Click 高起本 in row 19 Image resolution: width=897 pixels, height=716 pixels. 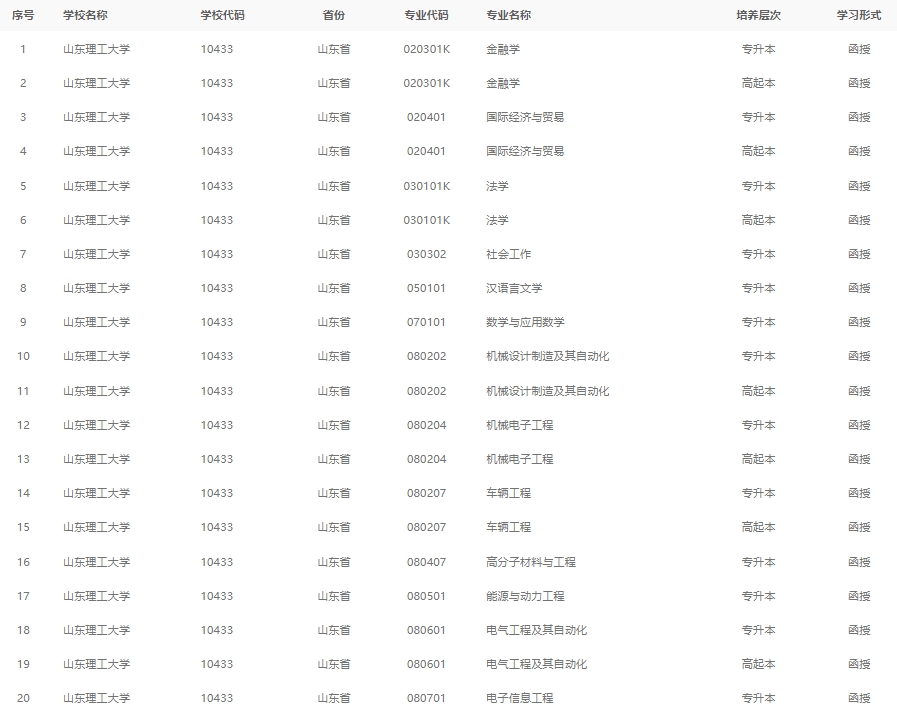click(x=759, y=664)
